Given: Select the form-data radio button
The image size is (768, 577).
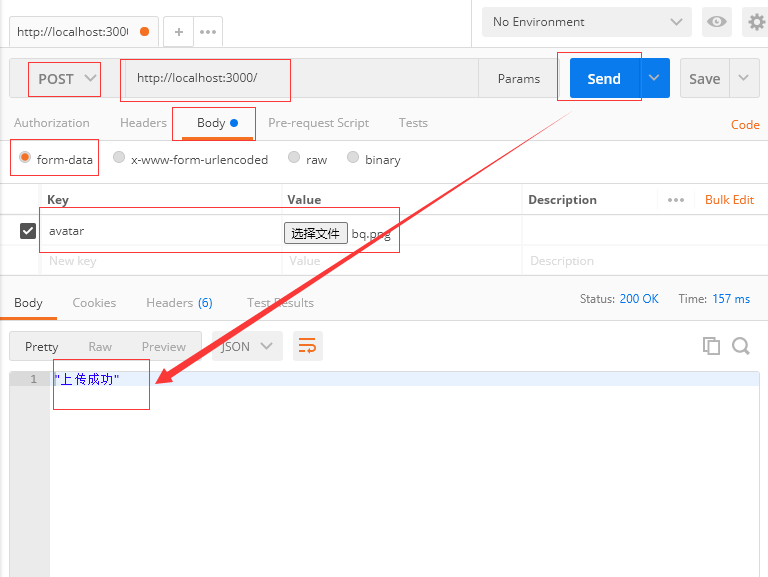Looking at the screenshot, I should (x=24, y=157).
